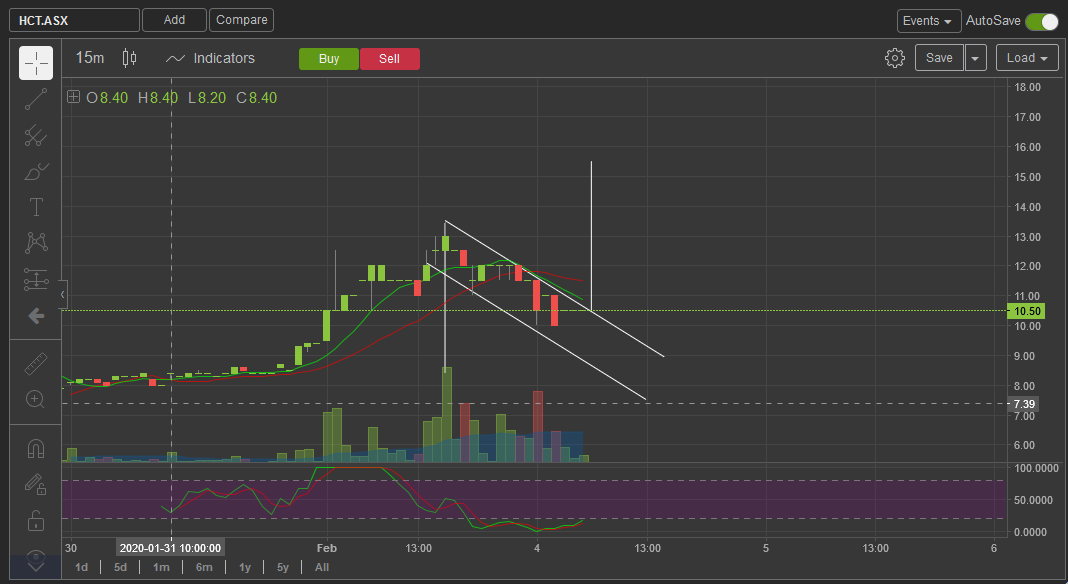Open the Load dropdown
The height and width of the screenshot is (584, 1068).
[1027, 58]
